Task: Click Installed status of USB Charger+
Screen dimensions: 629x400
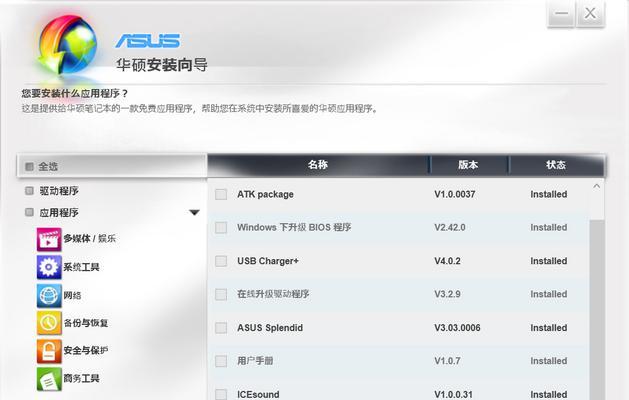Action: pyautogui.click(x=549, y=261)
